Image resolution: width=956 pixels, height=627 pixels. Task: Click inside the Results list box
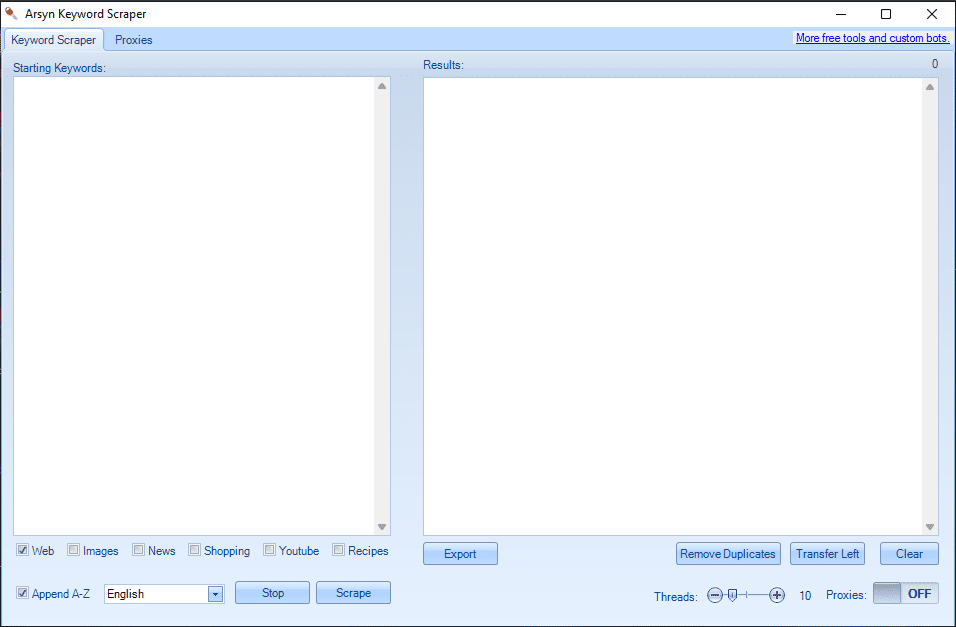click(x=672, y=307)
